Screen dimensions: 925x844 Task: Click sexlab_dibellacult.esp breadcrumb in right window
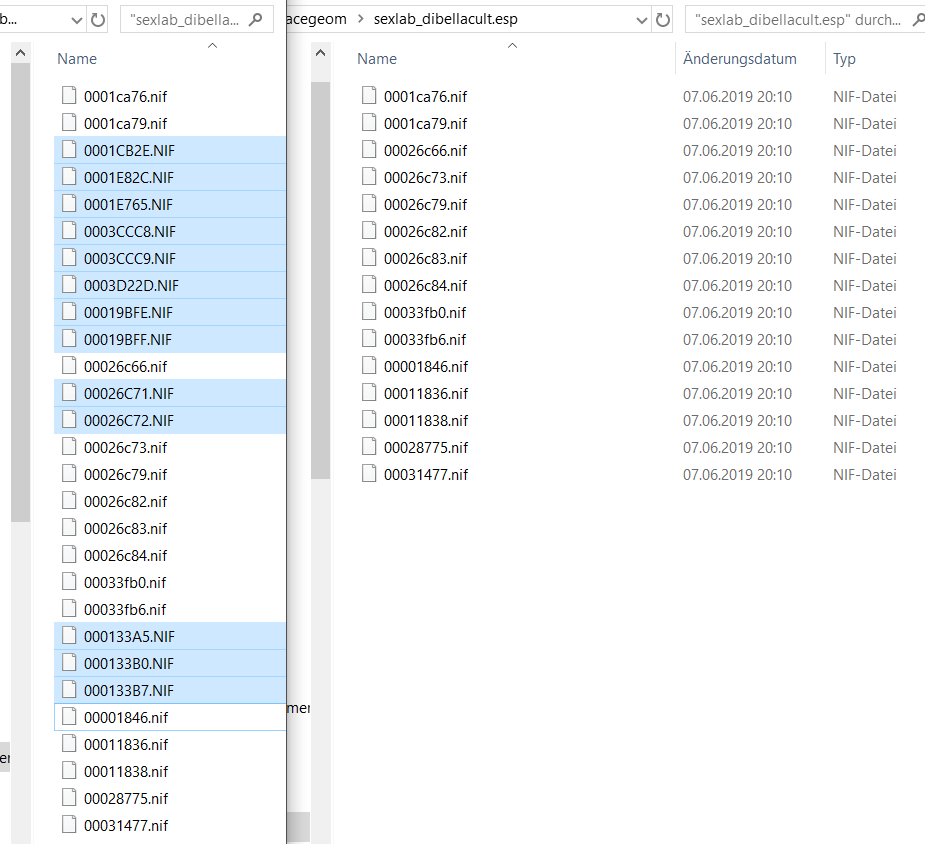click(x=445, y=19)
